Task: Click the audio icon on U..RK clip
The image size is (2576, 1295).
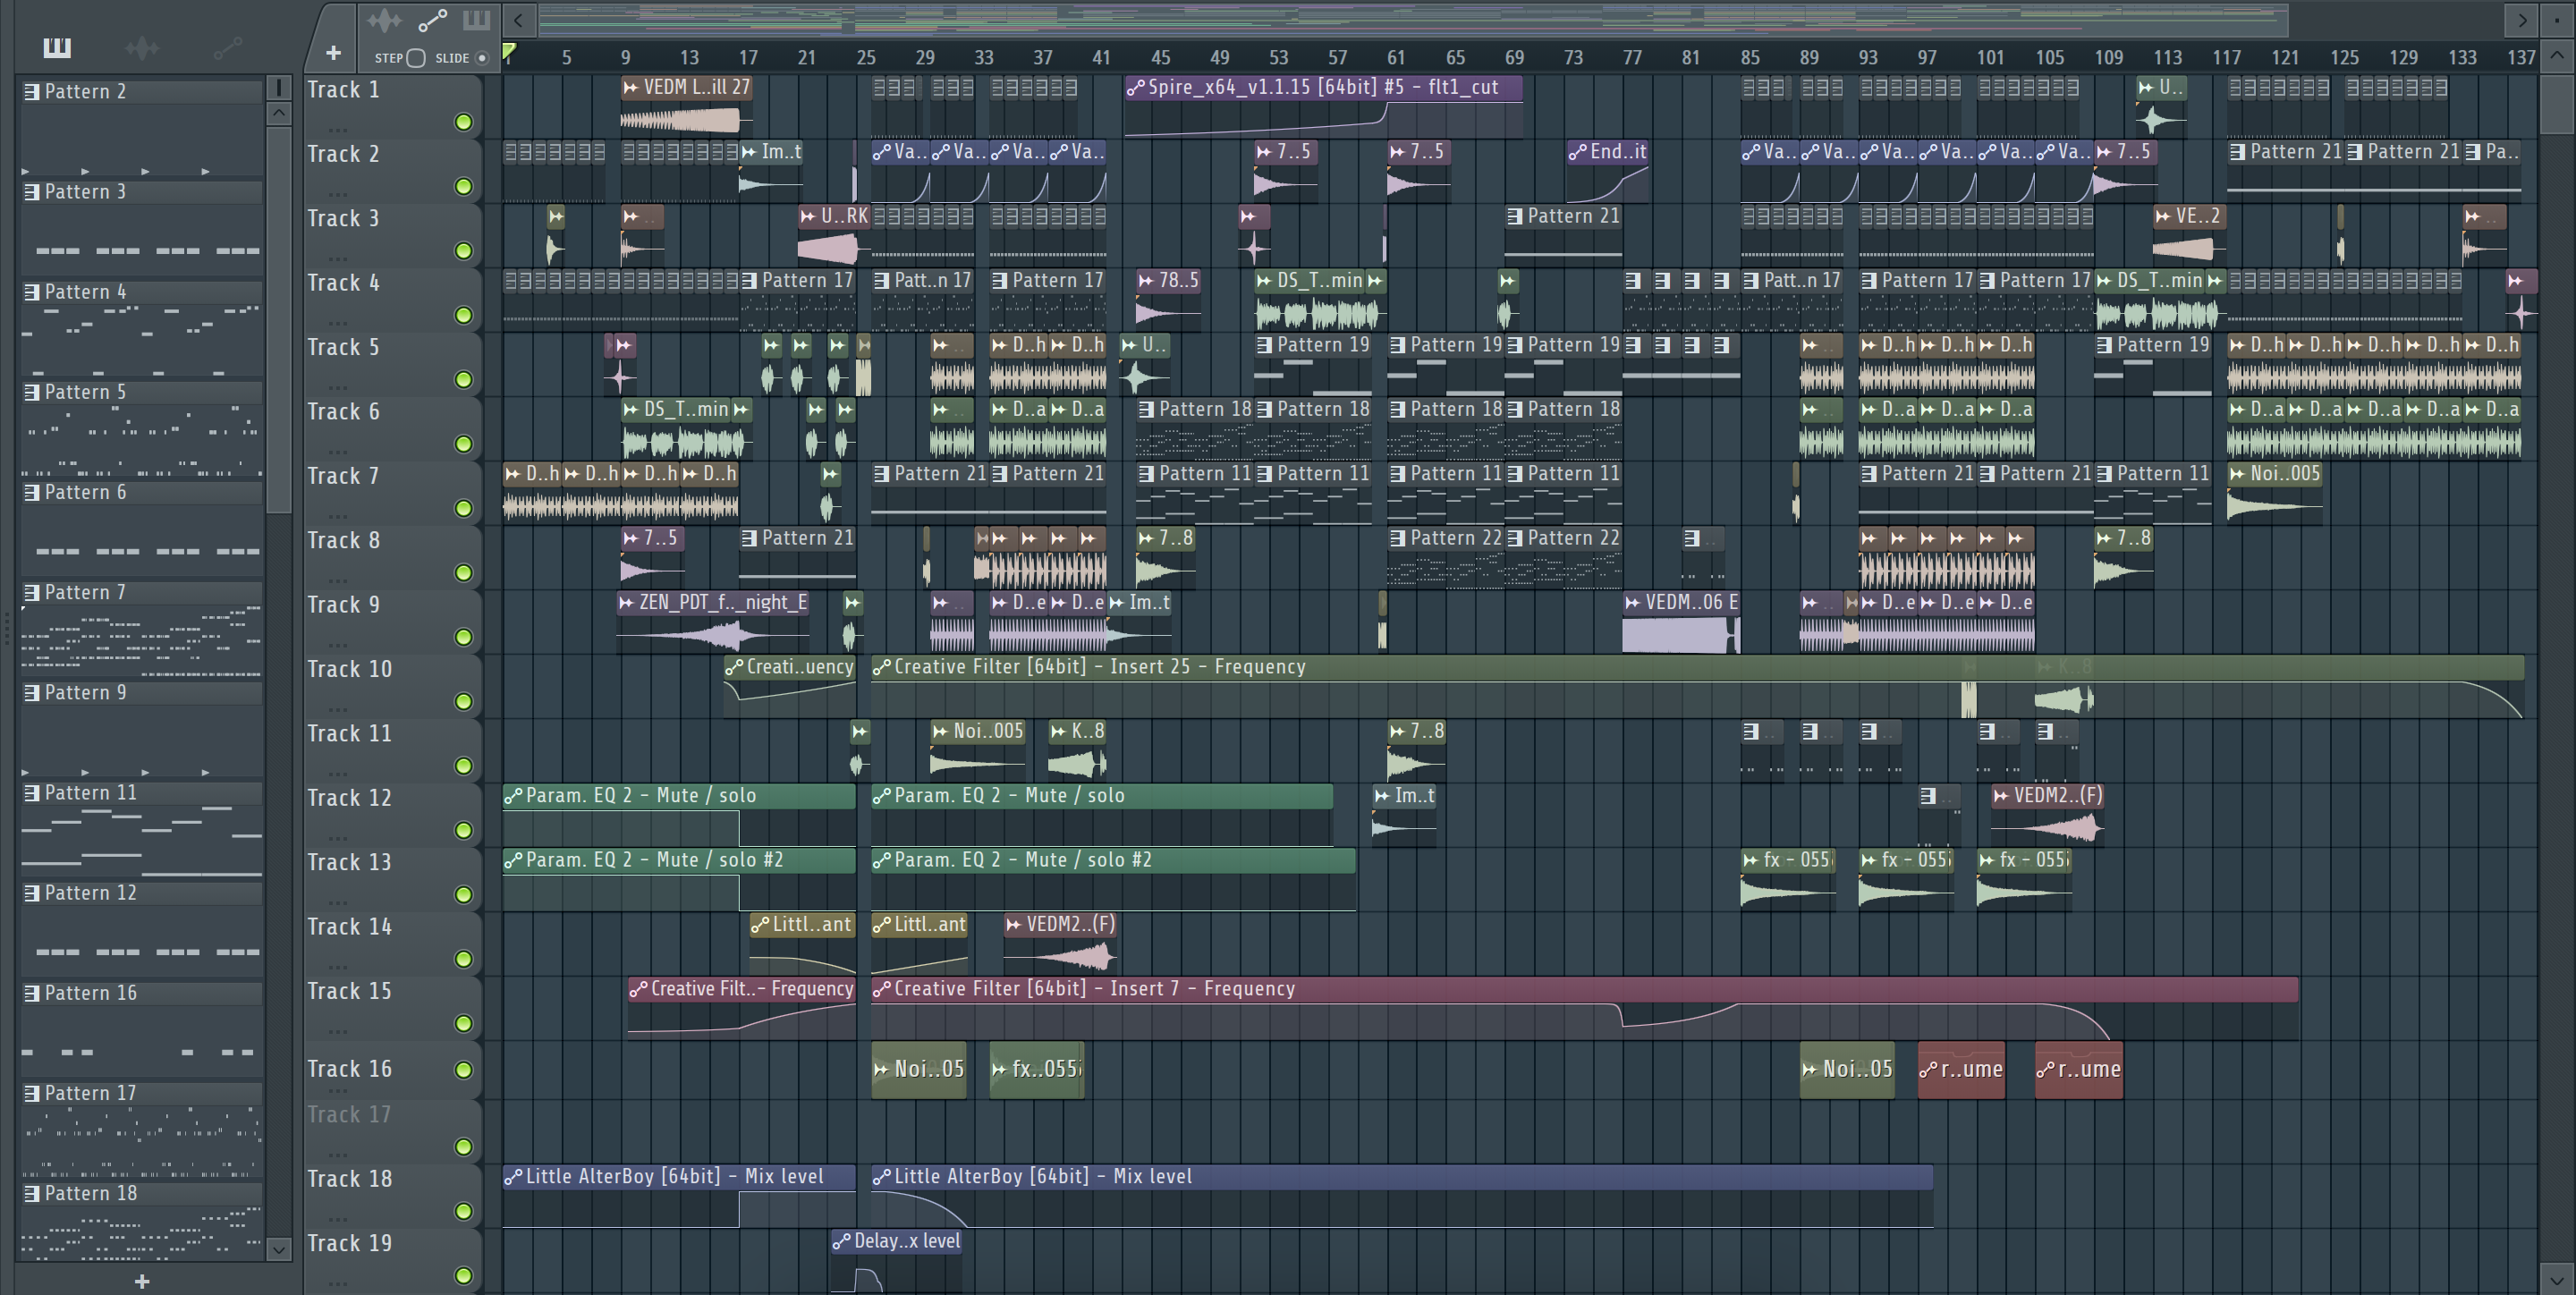Action: [808, 216]
